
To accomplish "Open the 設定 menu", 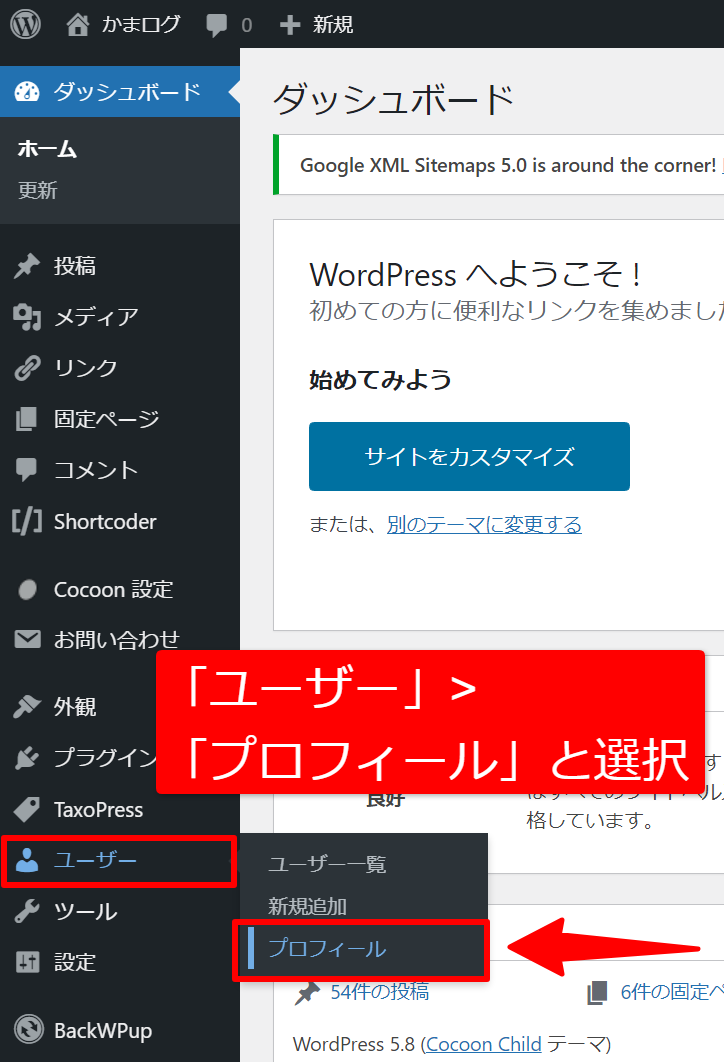I will tap(120, 962).
